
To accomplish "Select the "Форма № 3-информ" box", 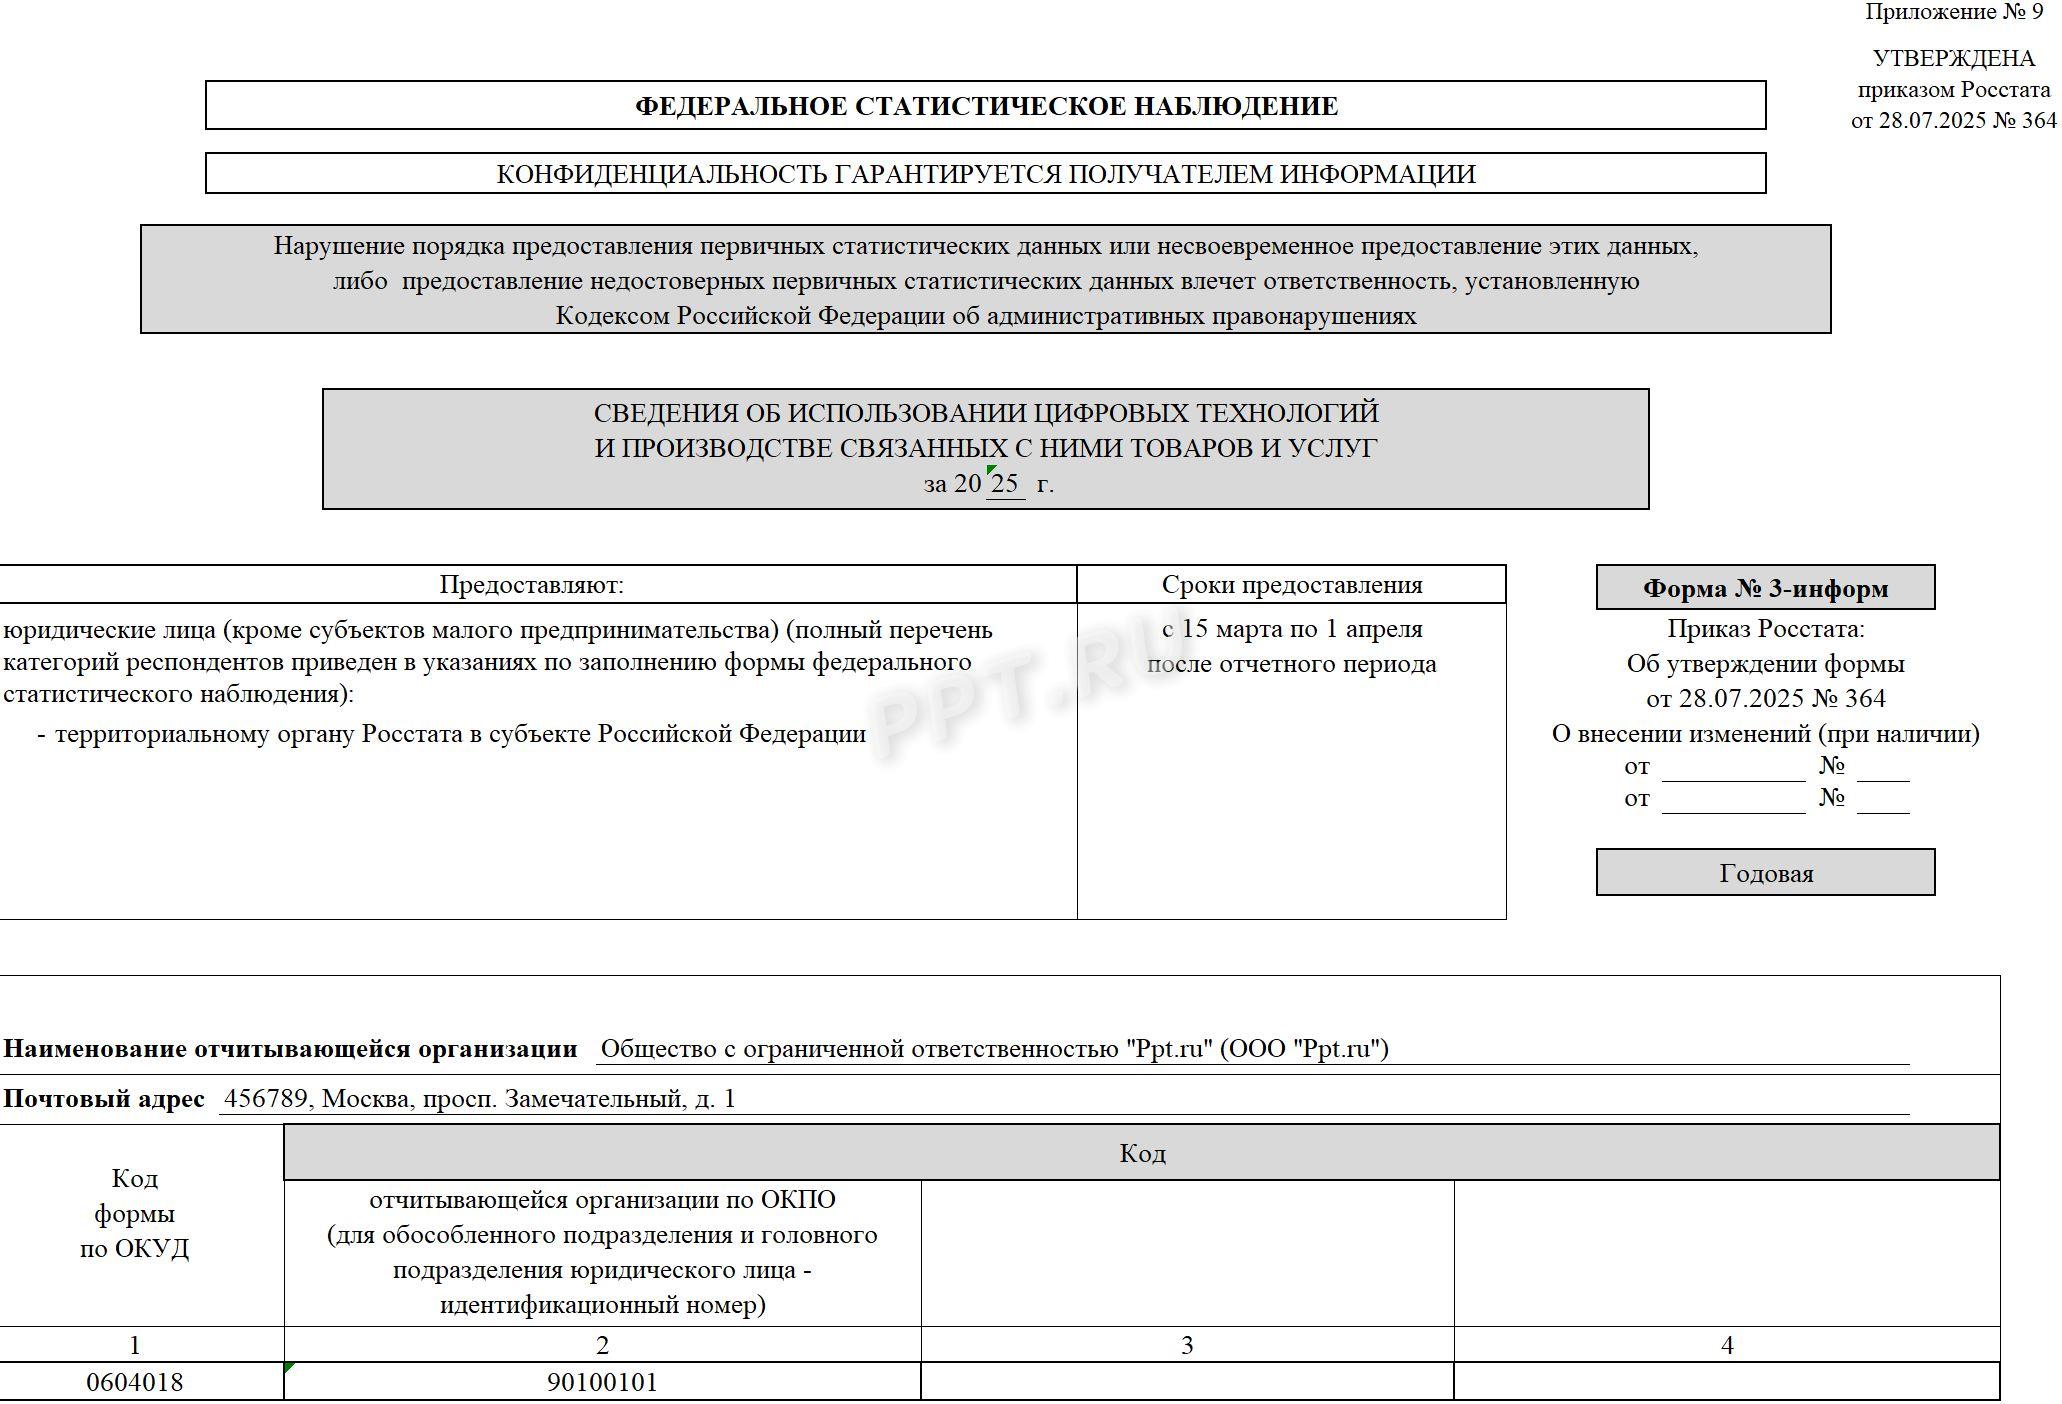I will [x=1765, y=588].
